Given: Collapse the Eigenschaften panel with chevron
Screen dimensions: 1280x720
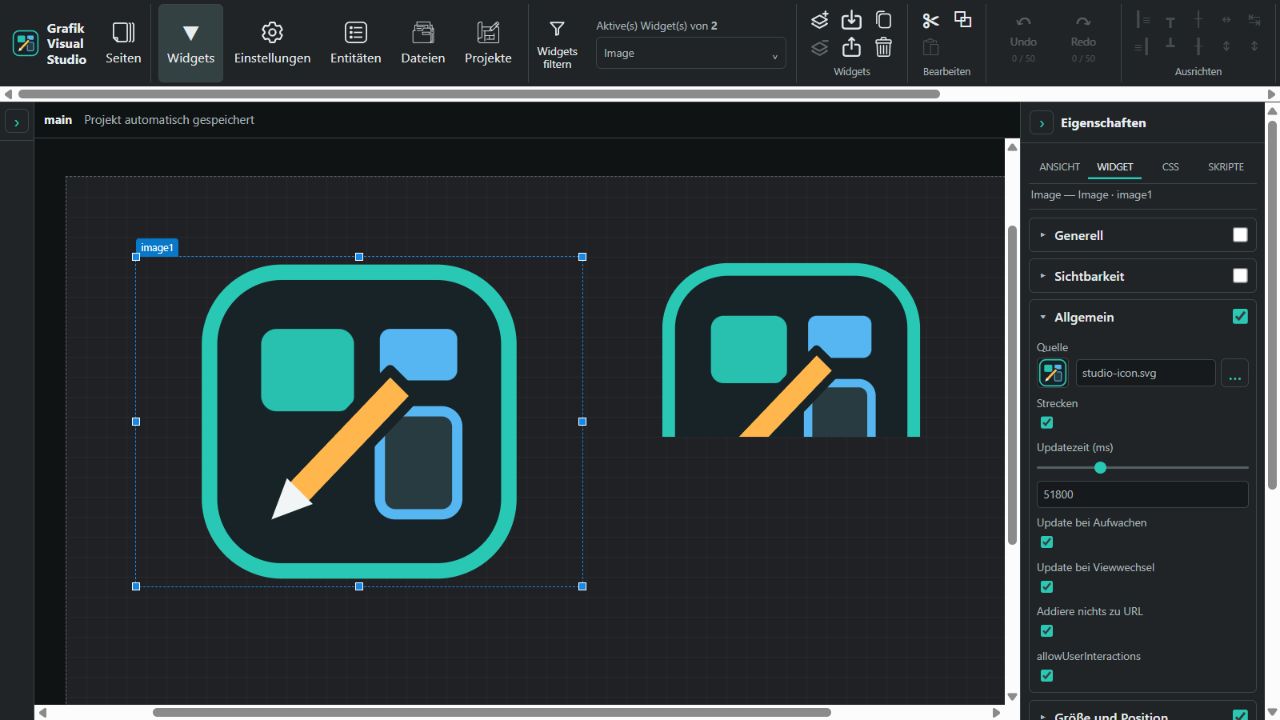Looking at the screenshot, I should coord(1042,123).
